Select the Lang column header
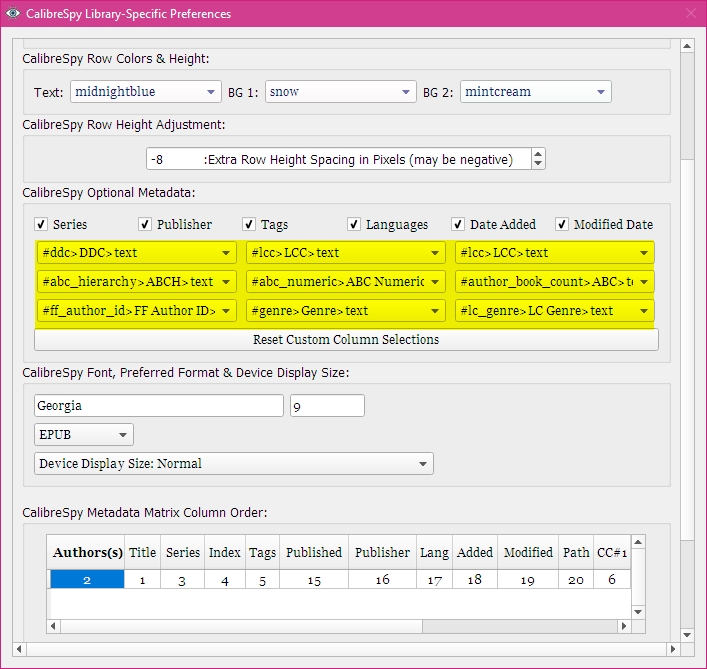The width and height of the screenshot is (707, 669). click(435, 552)
